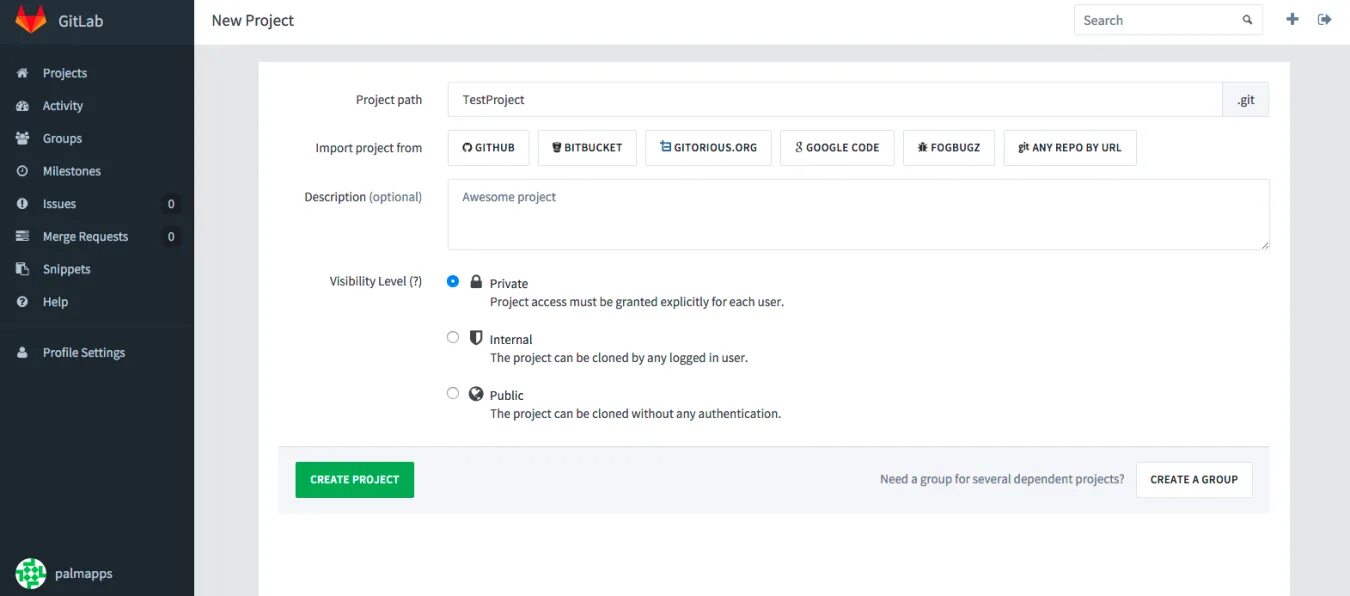Click the sign out icon
Screen dimensions: 1350x596
click(1325, 19)
